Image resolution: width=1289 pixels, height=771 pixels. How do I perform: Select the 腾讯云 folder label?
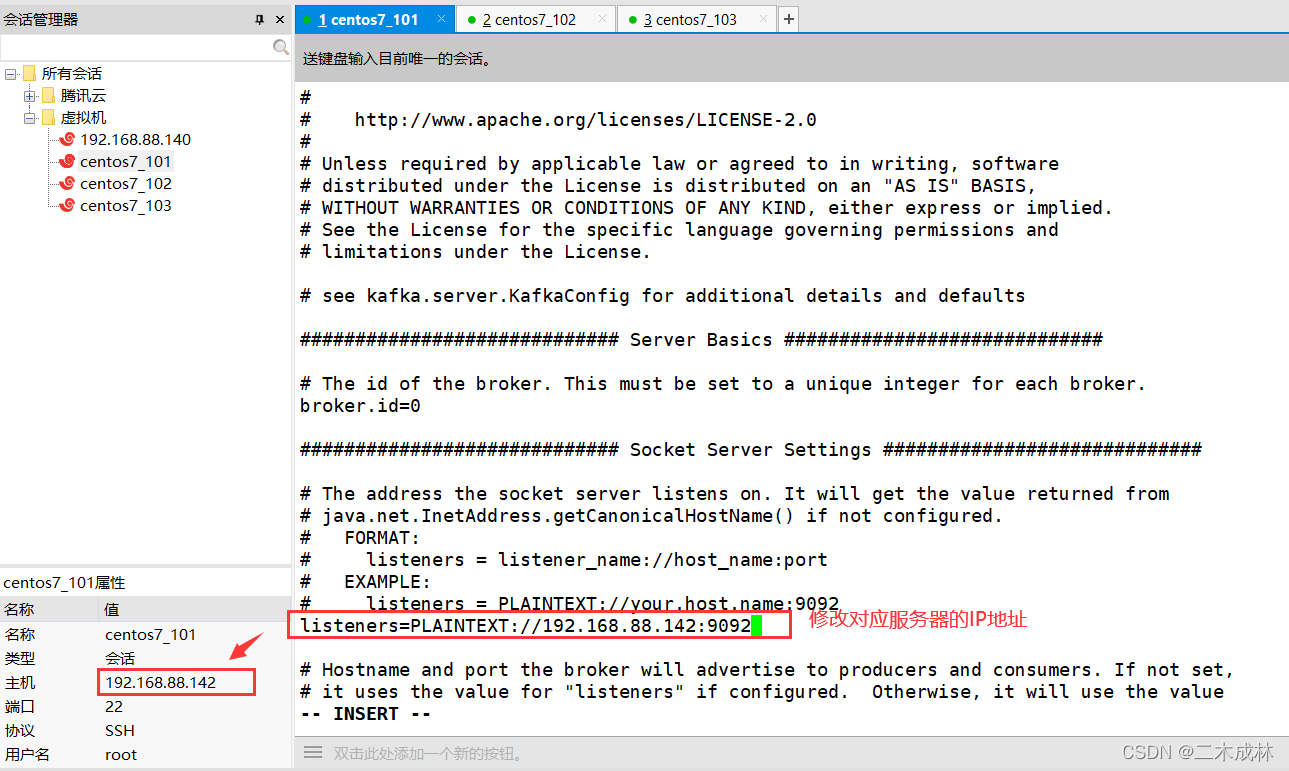83,96
